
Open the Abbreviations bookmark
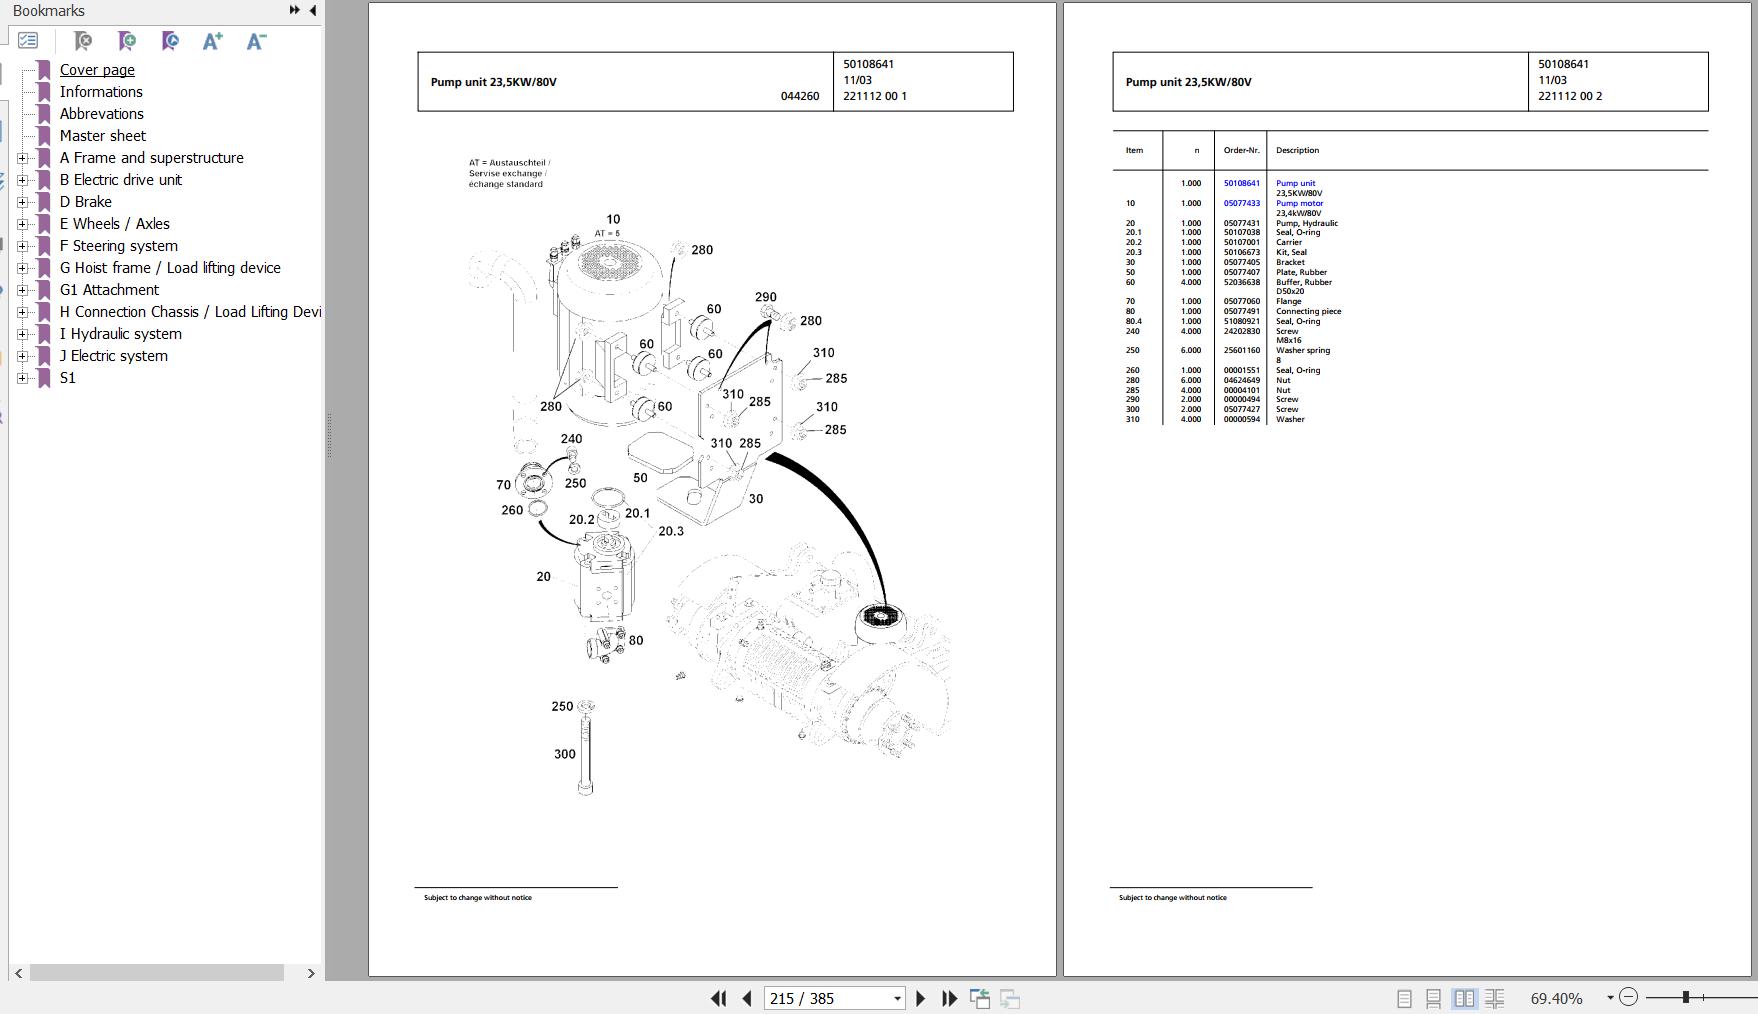click(x=101, y=114)
